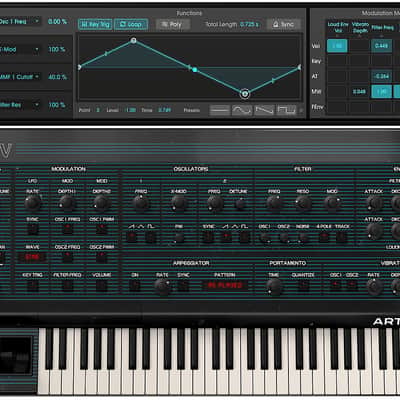Click the Vel to Filter Freq 0.449 cell

pos(382,46)
